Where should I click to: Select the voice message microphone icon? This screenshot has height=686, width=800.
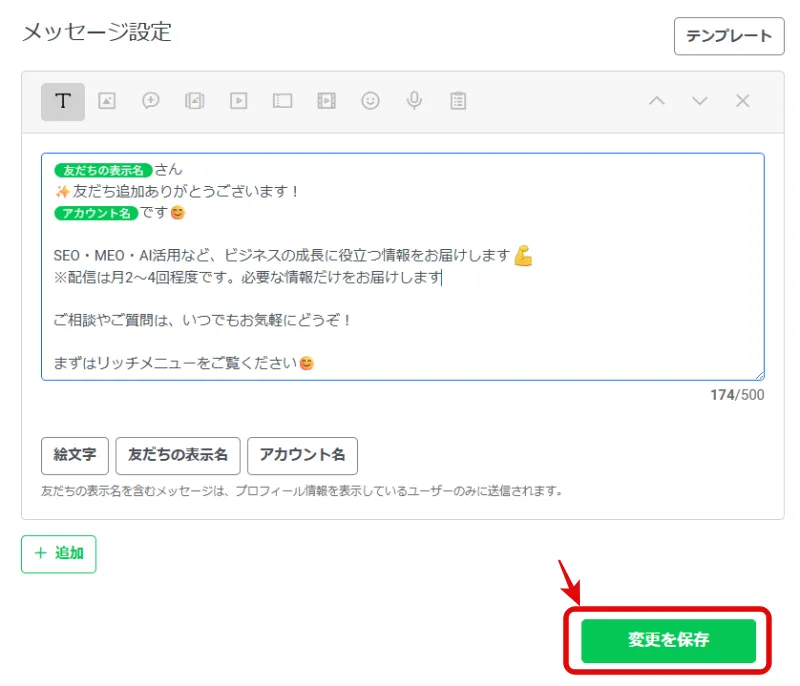(x=414, y=101)
